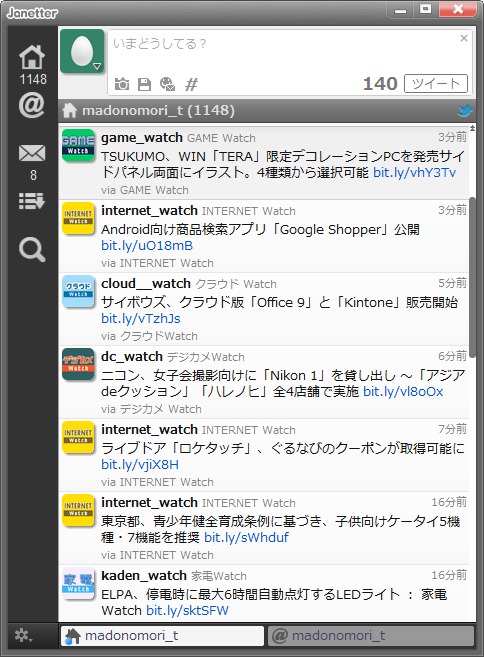The width and height of the screenshot is (484, 657).
Task: Open link bit.ly/sWhduf
Action: click(x=246, y=537)
